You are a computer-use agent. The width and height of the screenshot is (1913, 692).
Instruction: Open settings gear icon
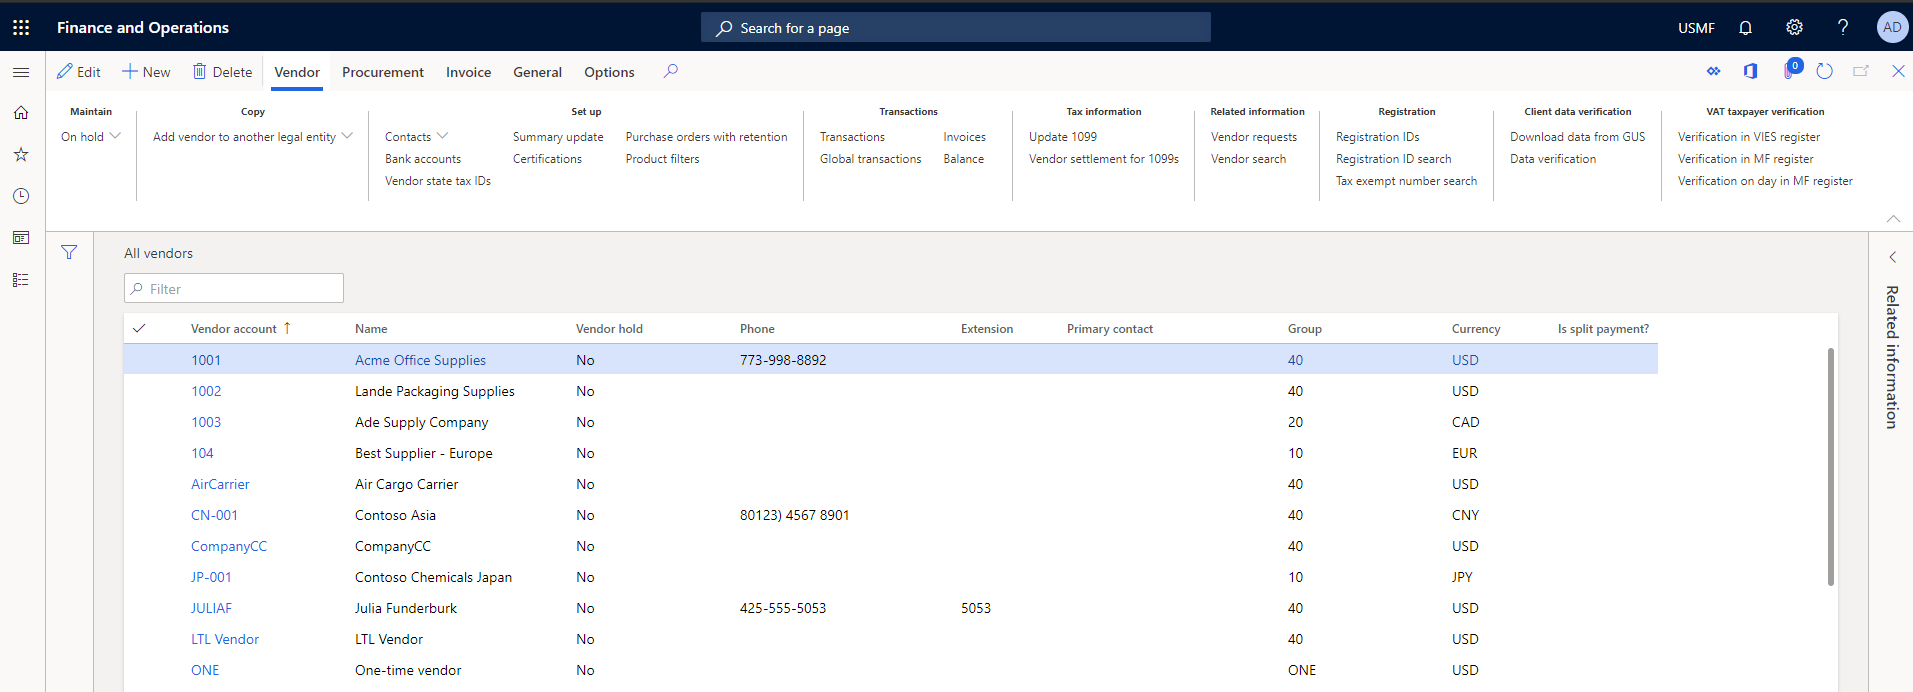click(1795, 28)
